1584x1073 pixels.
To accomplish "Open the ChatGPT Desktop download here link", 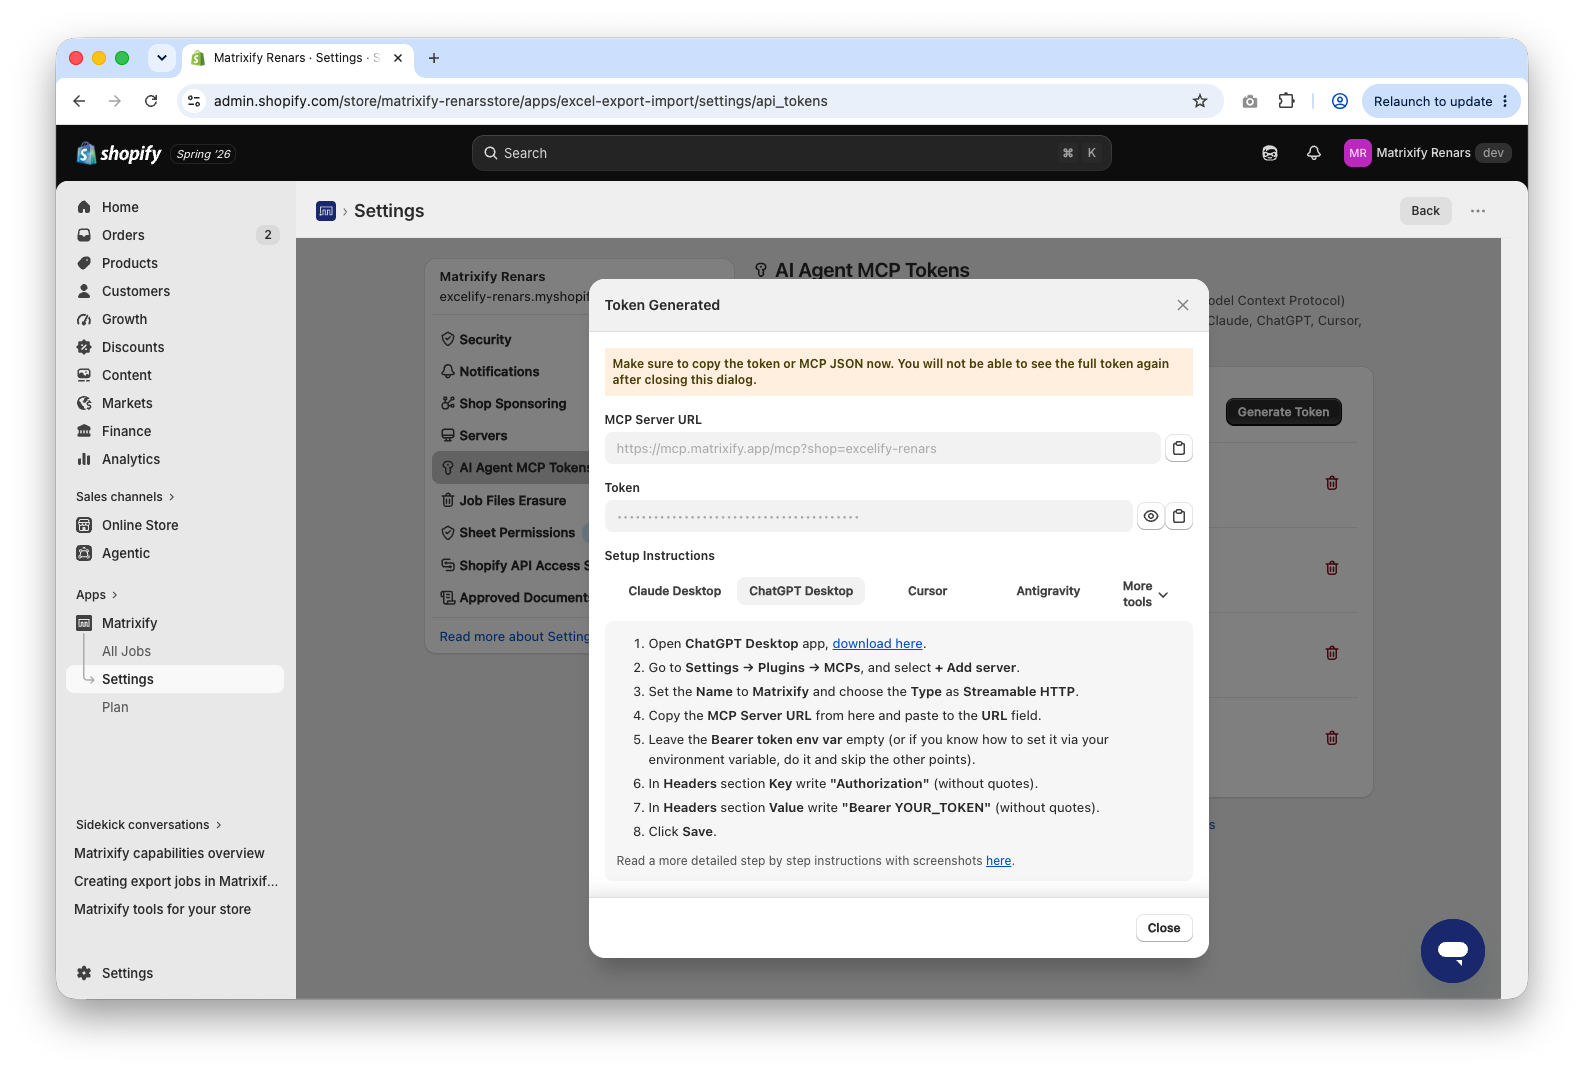I will [x=877, y=644].
